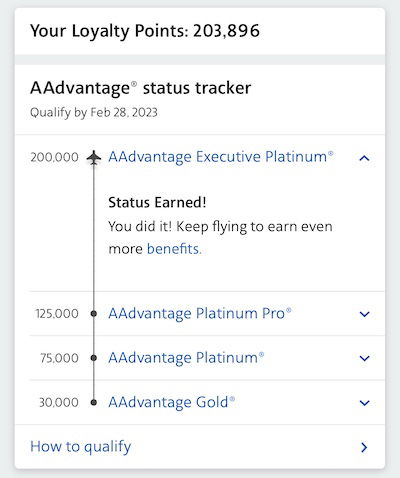Click the Qualify by Feb 28, 2023 text
The height and width of the screenshot is (478, 400).
(94, 112)
